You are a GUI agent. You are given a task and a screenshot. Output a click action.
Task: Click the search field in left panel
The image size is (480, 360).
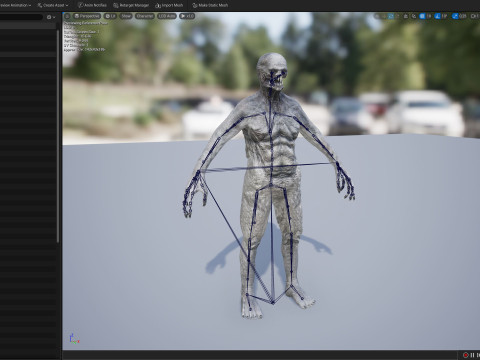(x=21, y=17)
